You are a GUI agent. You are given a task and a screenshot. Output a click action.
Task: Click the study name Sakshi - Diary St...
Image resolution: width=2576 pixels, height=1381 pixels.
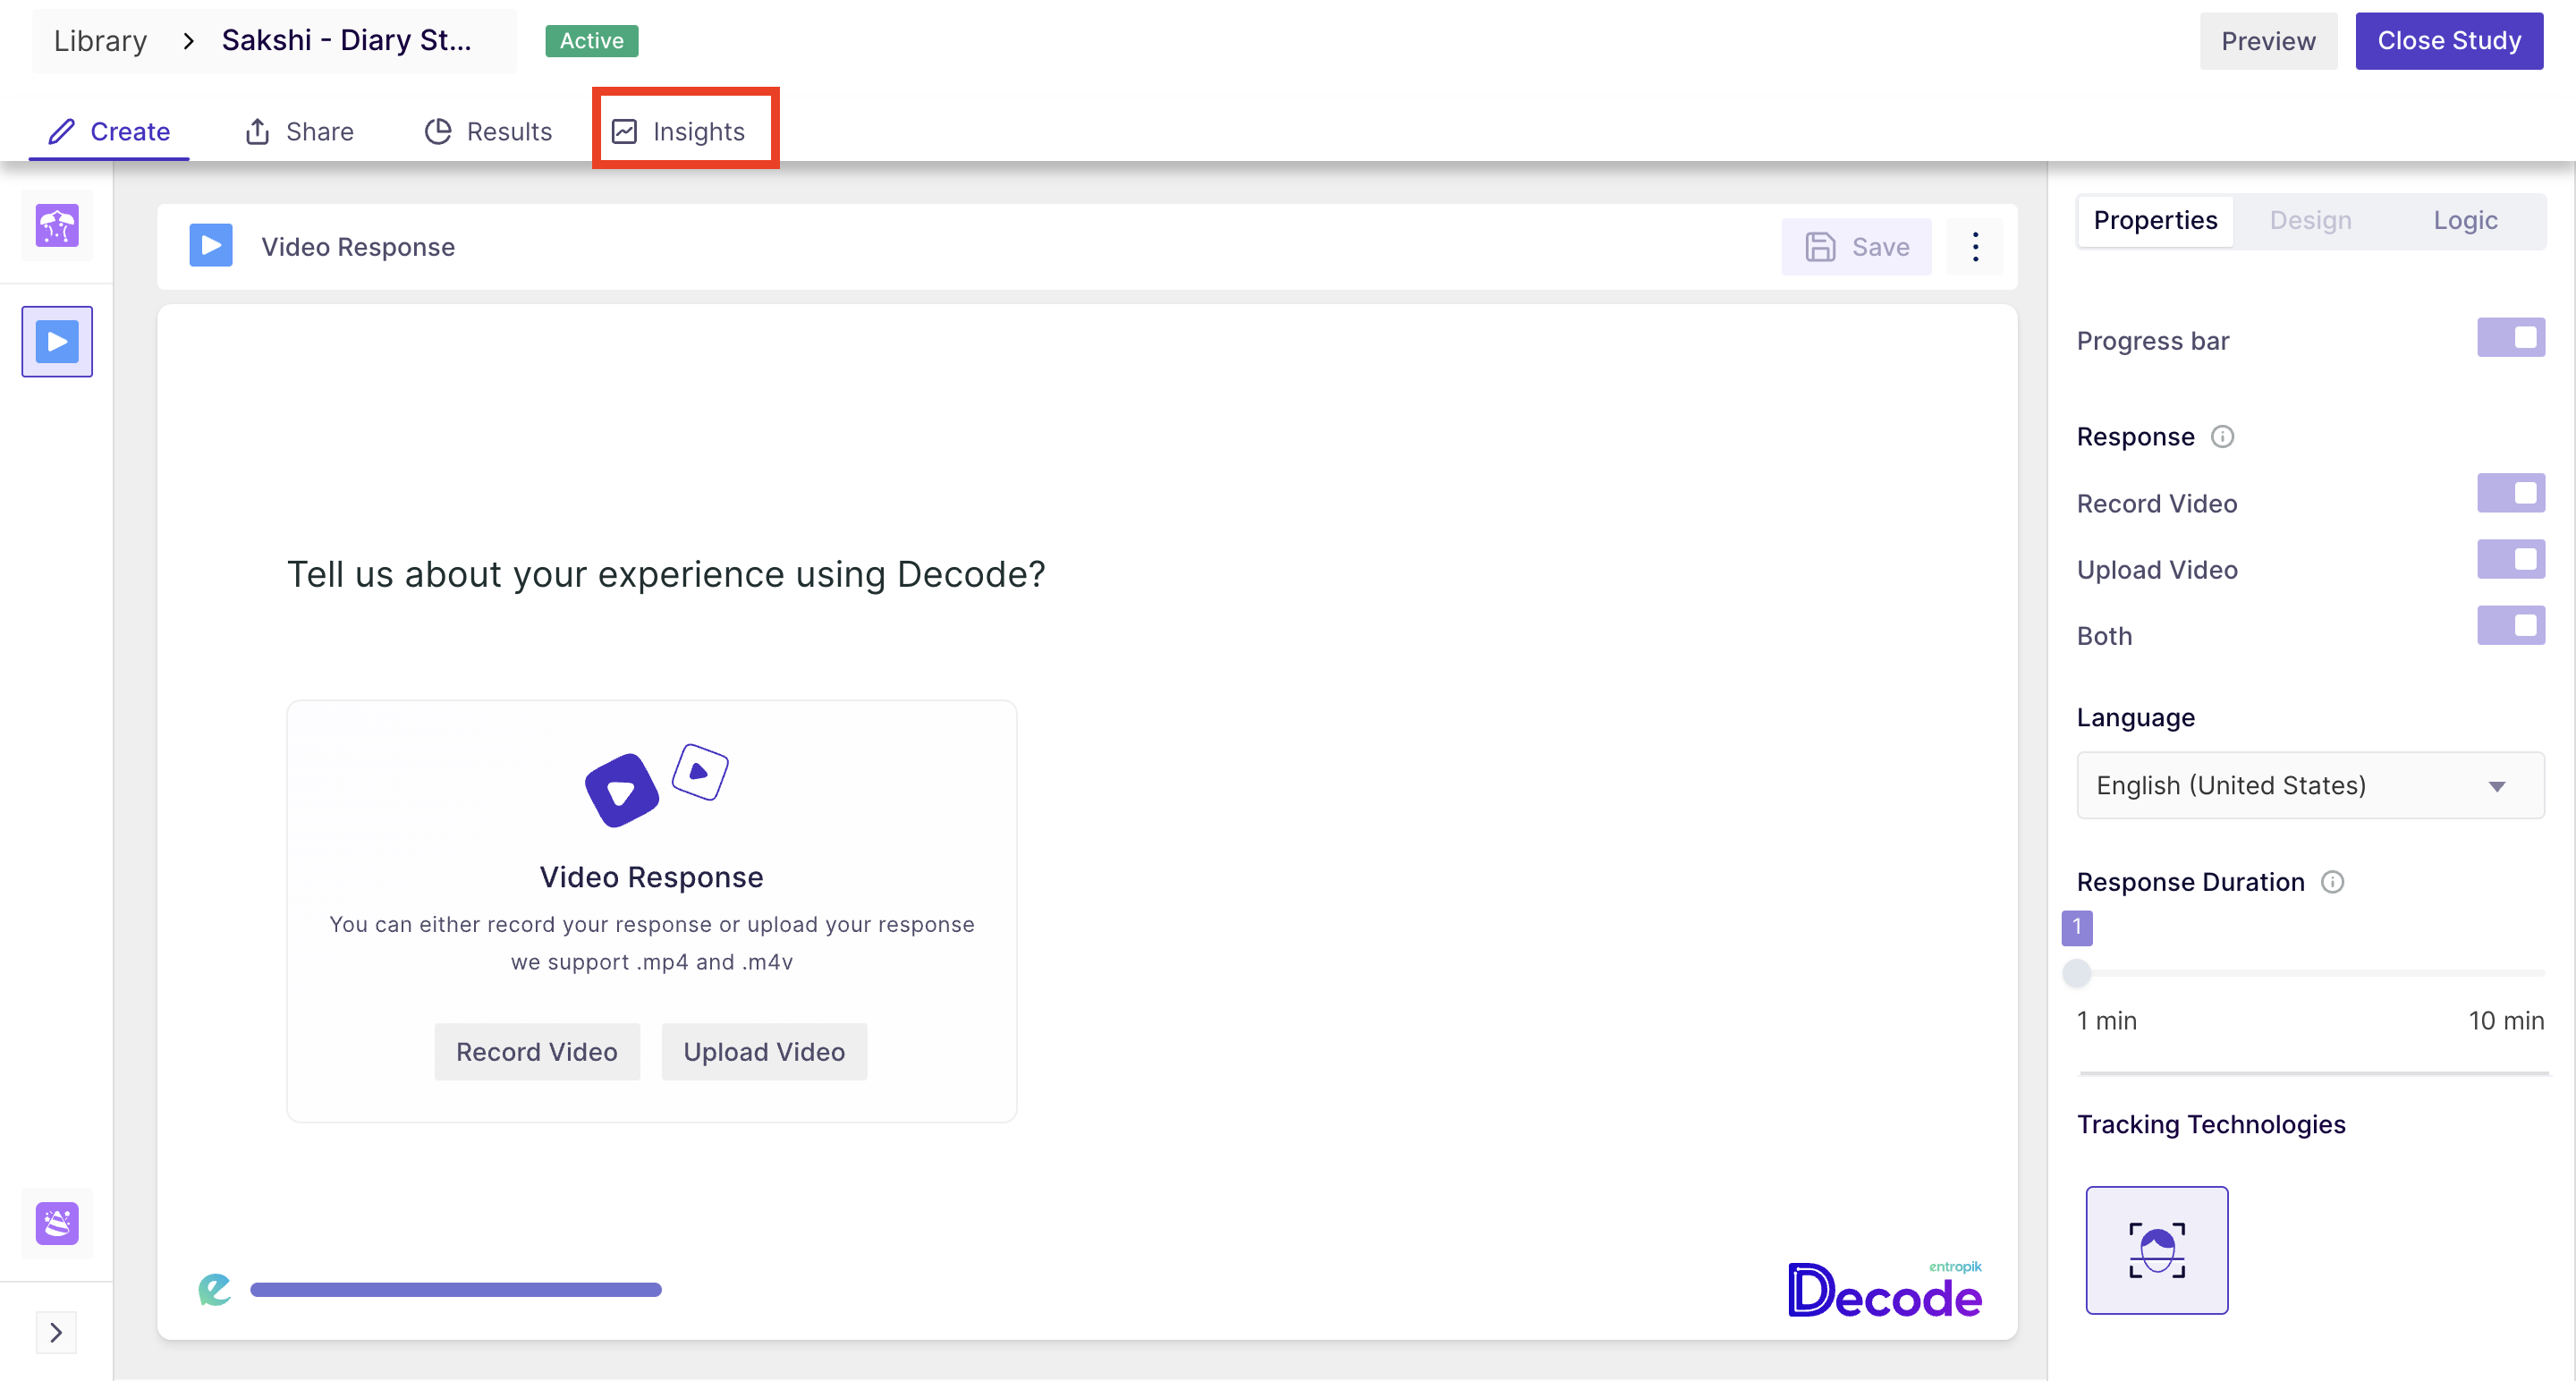[x=346, y=40]
